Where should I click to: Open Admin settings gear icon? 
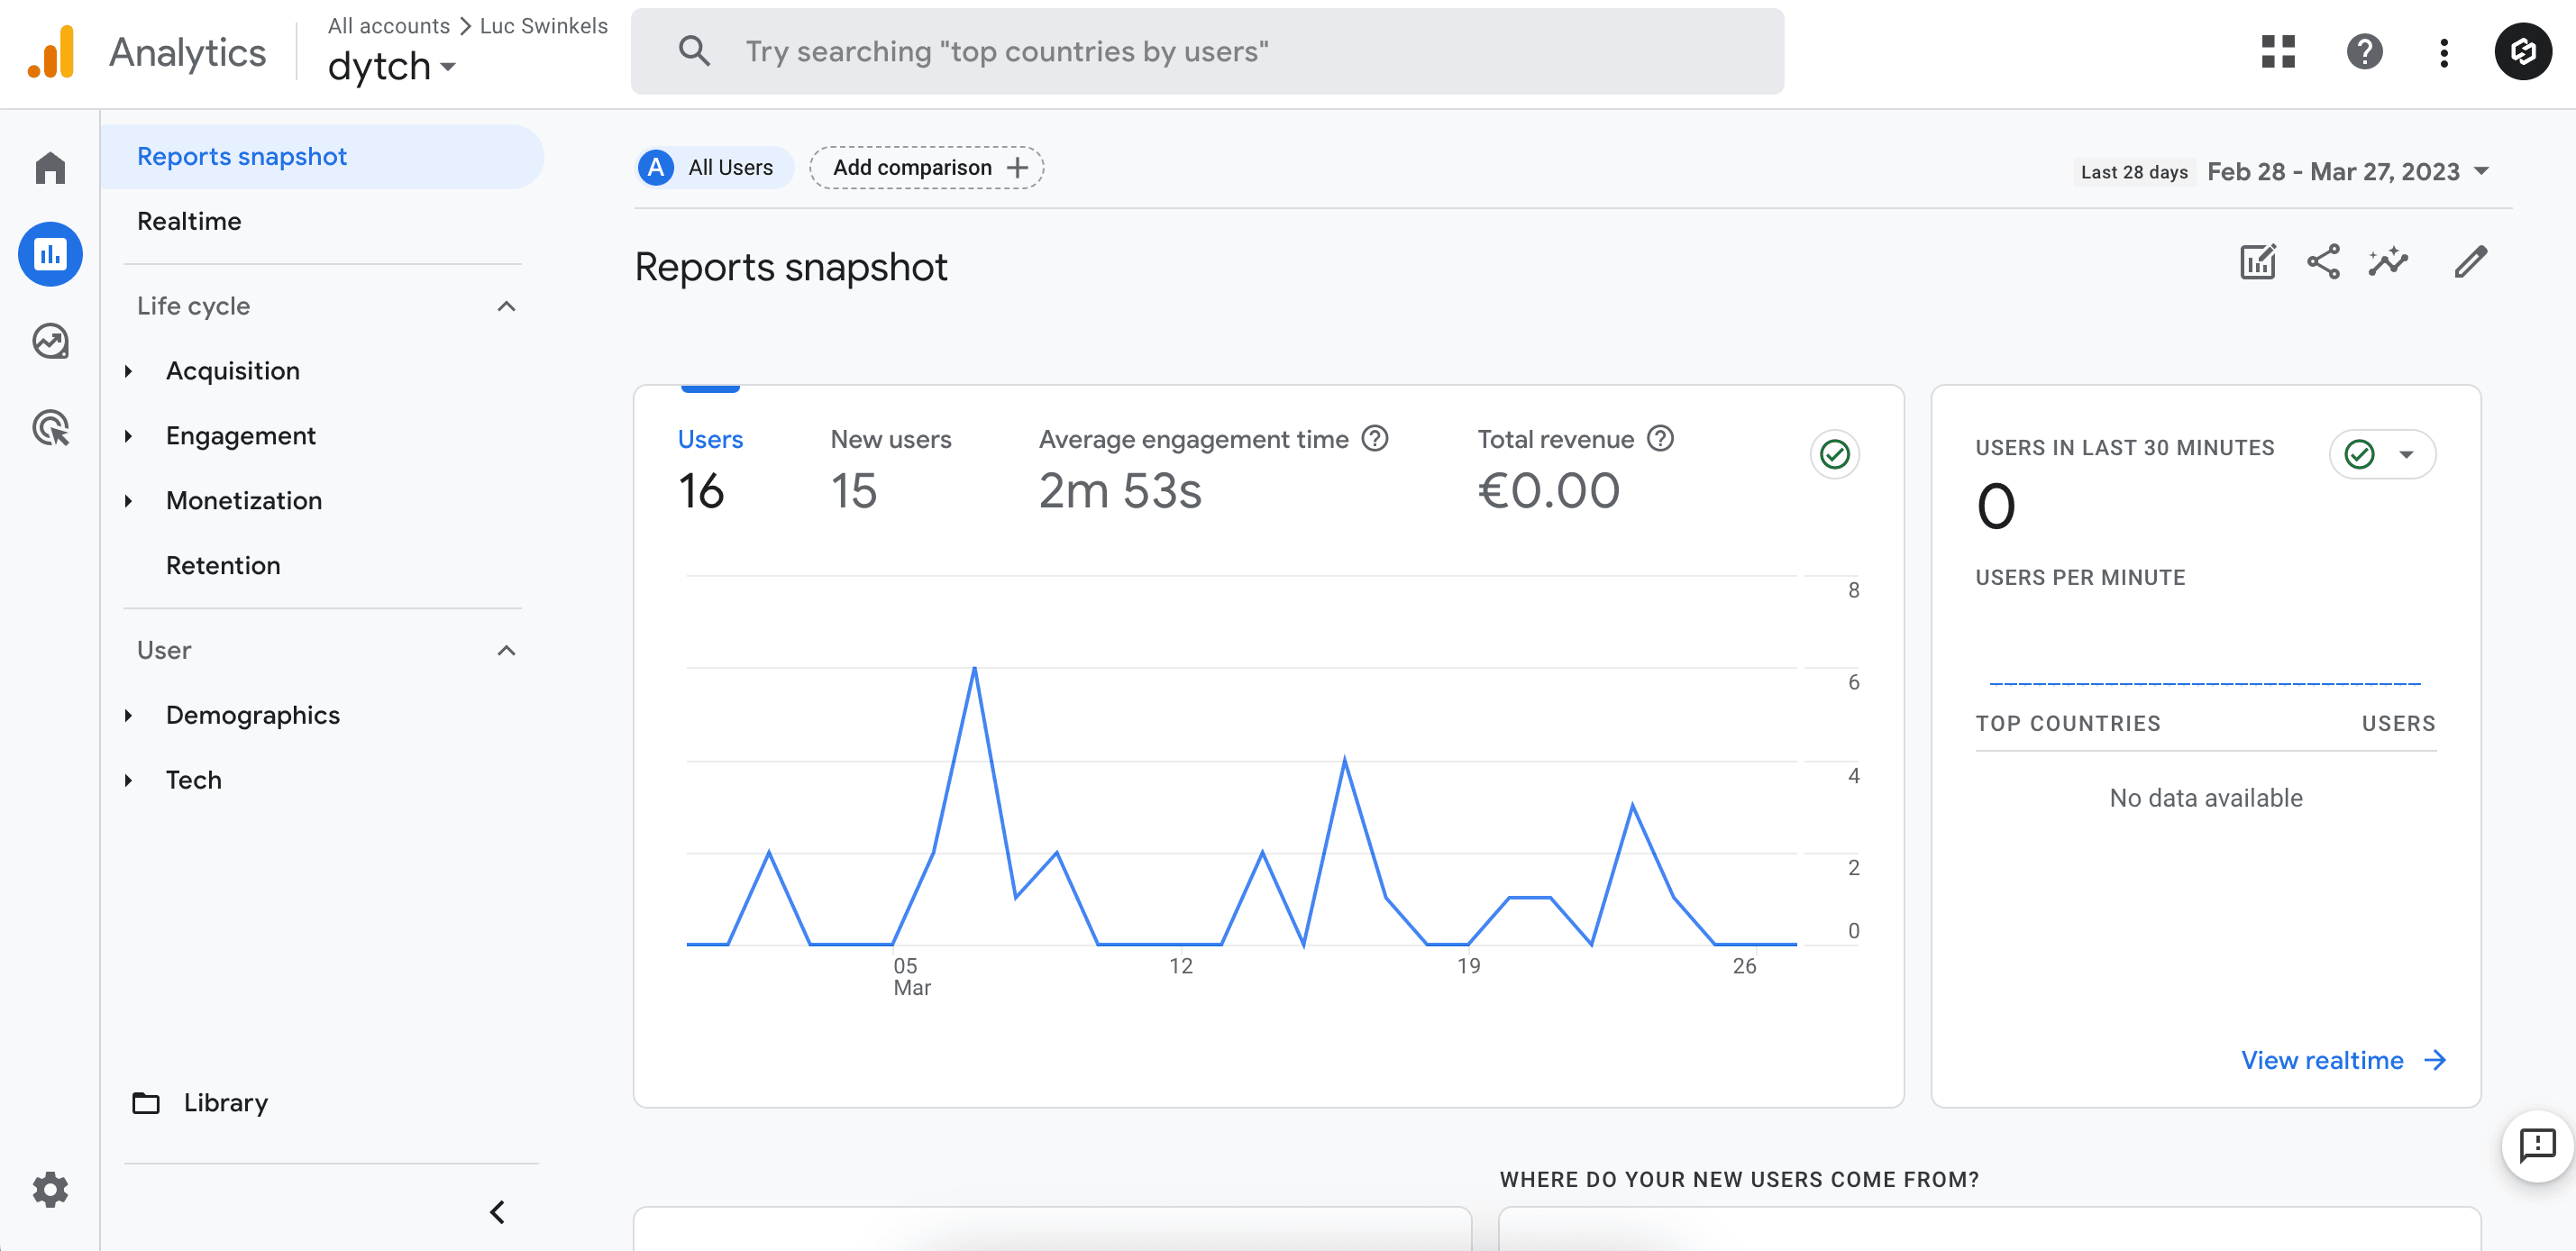point(50,1189)
